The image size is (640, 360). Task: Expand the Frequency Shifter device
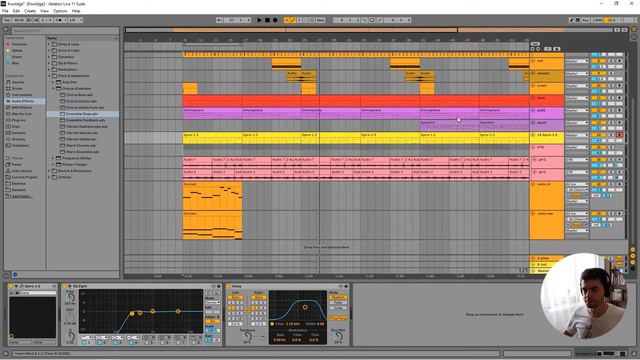pos(53,158)
